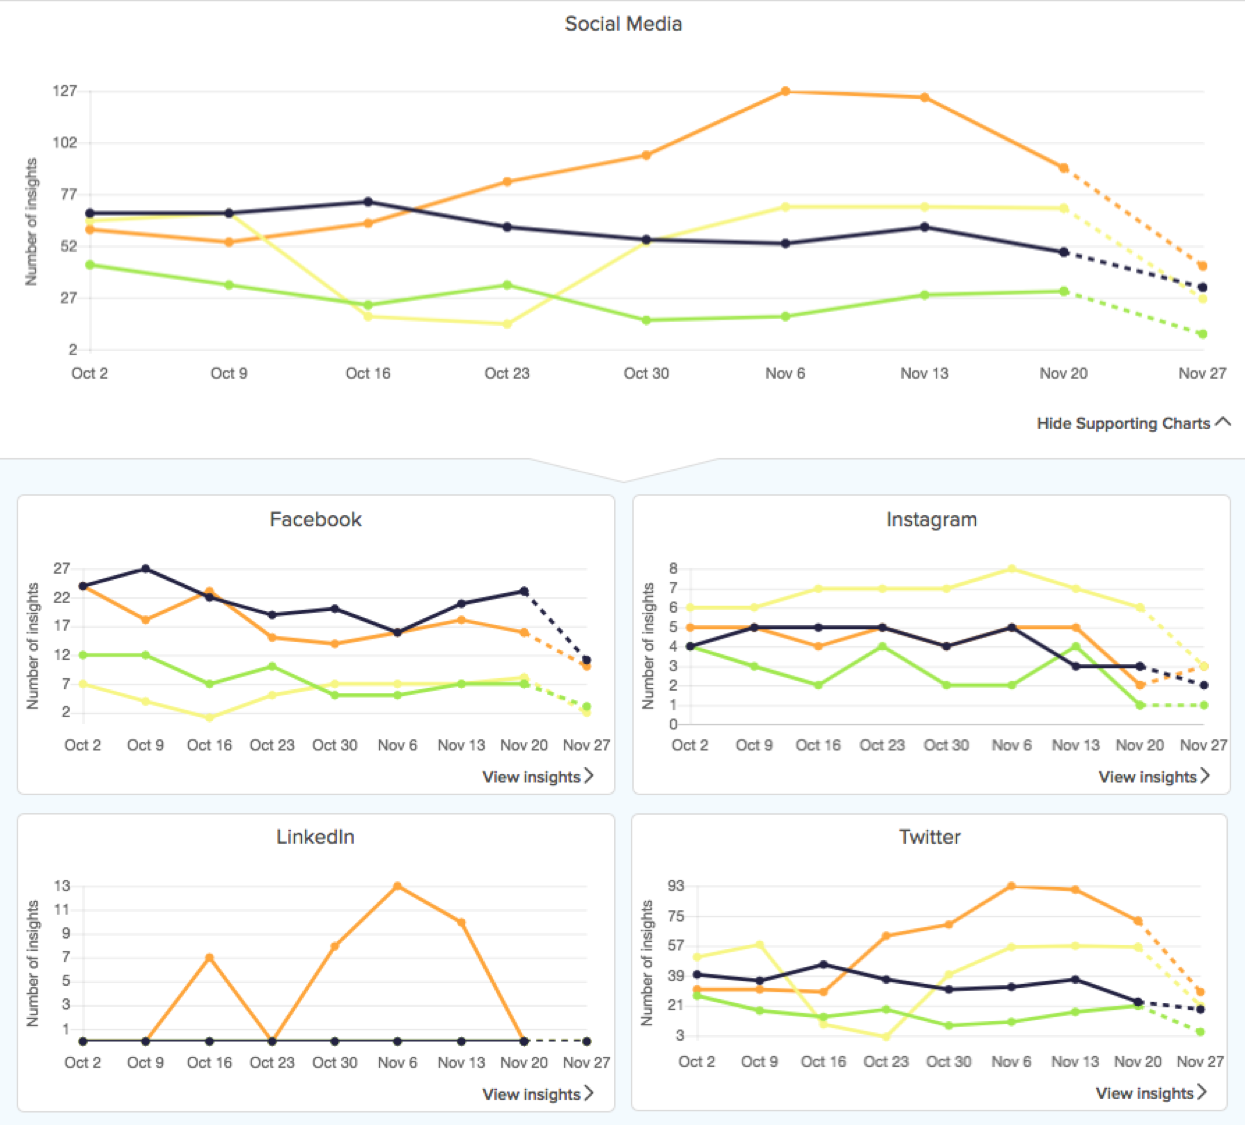Screen dimensions: 1245x1125
Task: Open View insights for Twitter
Action: [x=1150, y=1093]
